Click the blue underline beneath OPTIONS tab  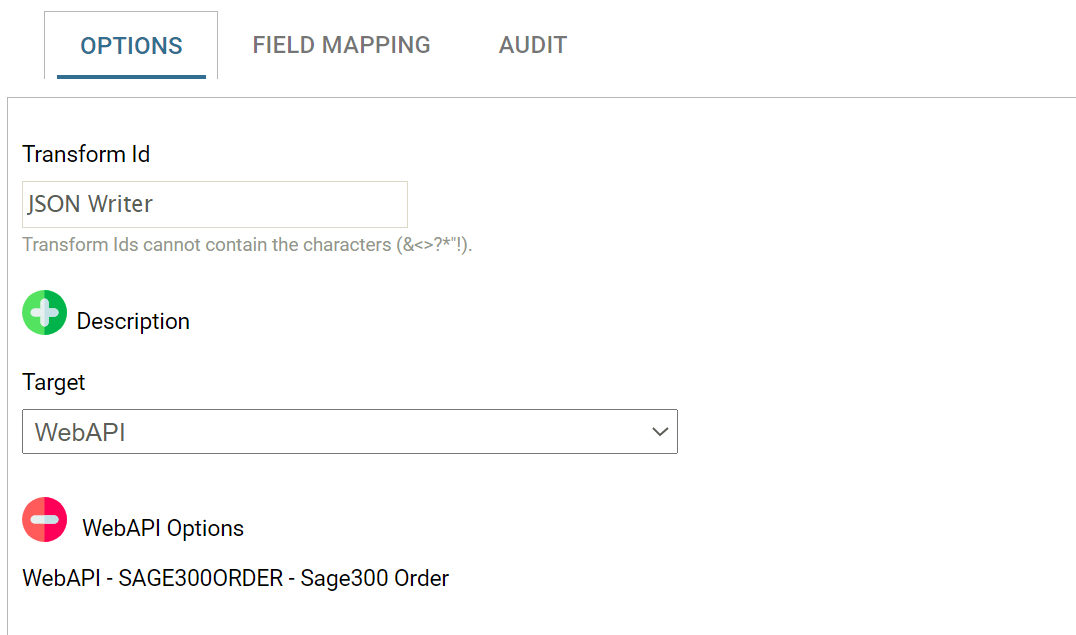(131, 76)
